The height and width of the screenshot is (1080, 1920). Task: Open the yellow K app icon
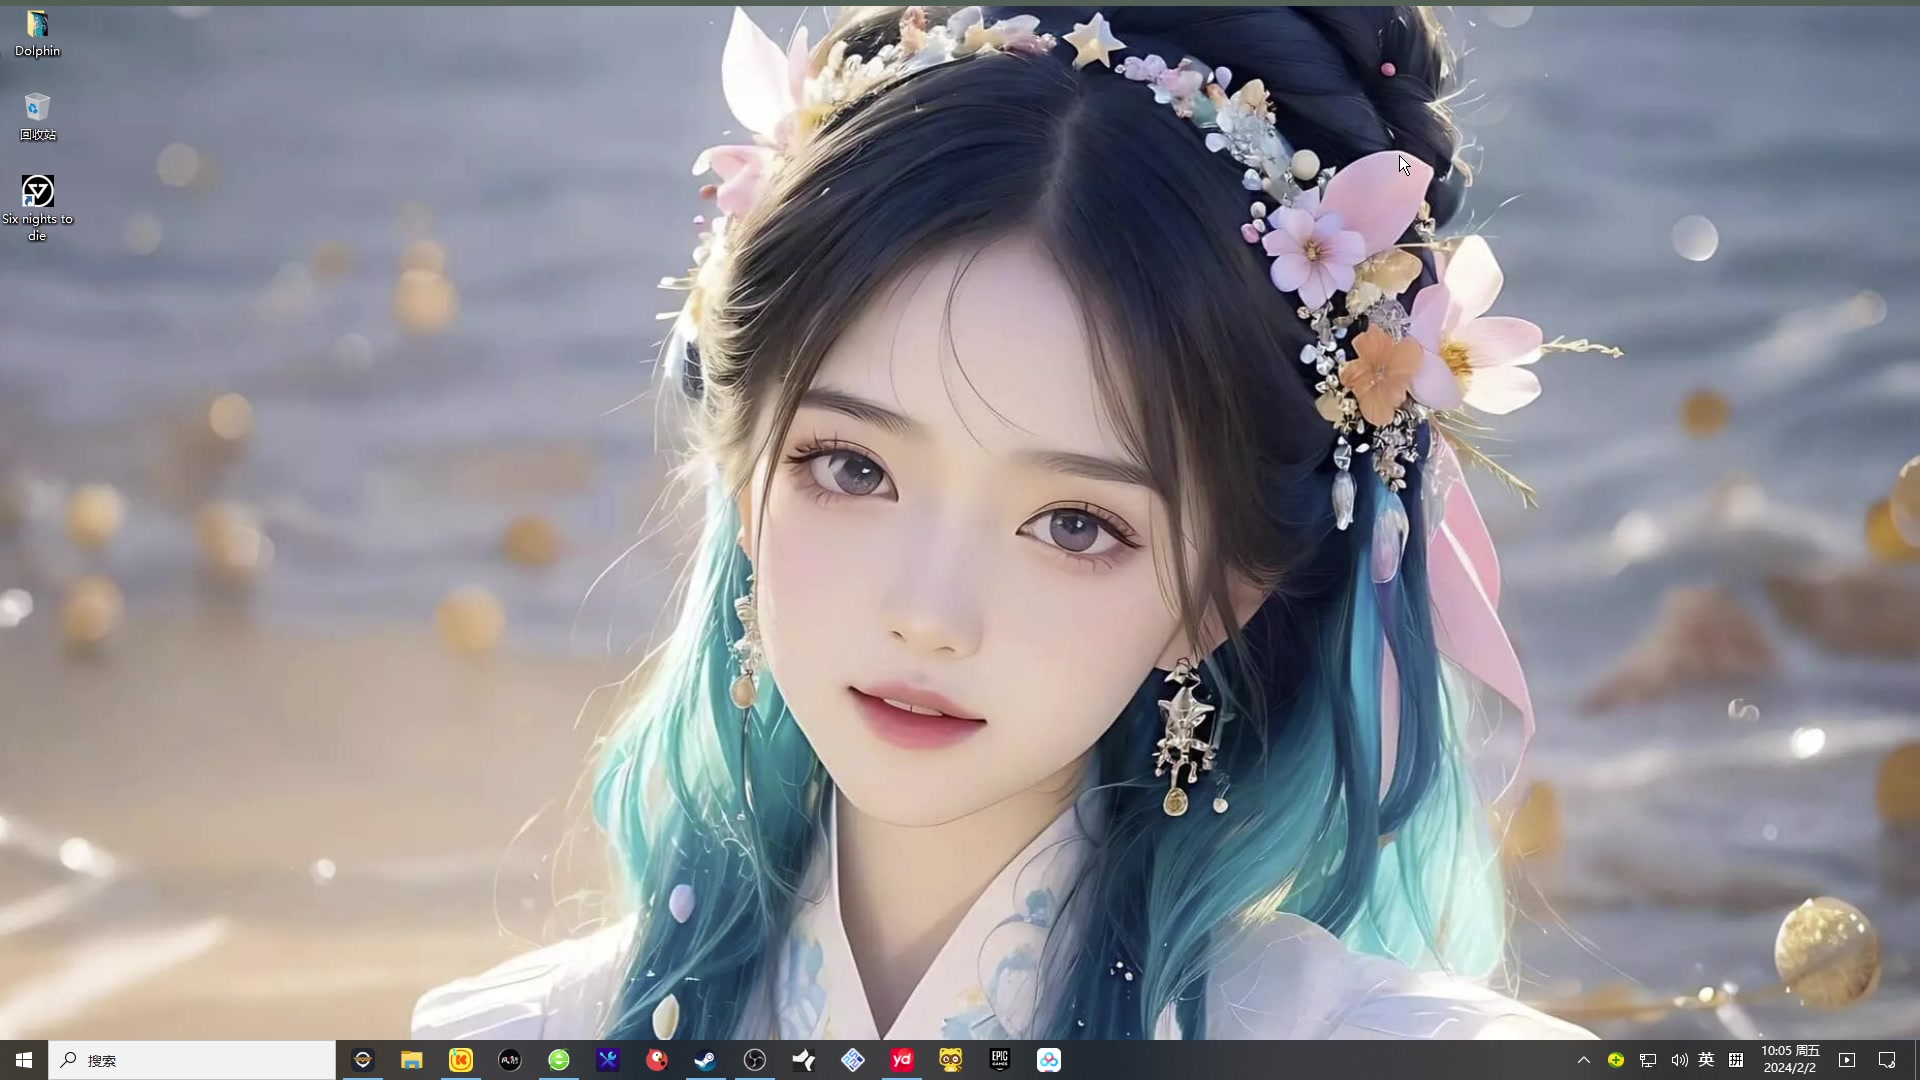(x=461, y=1060)
